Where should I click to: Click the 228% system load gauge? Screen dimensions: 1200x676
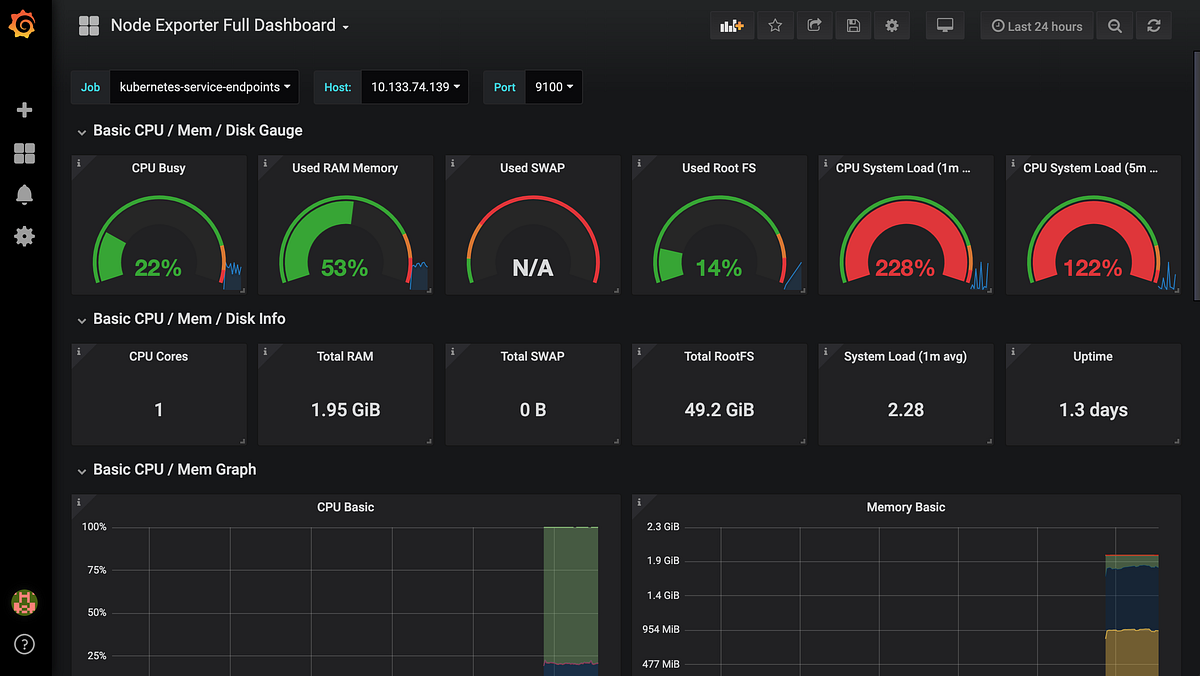(905, 240)
